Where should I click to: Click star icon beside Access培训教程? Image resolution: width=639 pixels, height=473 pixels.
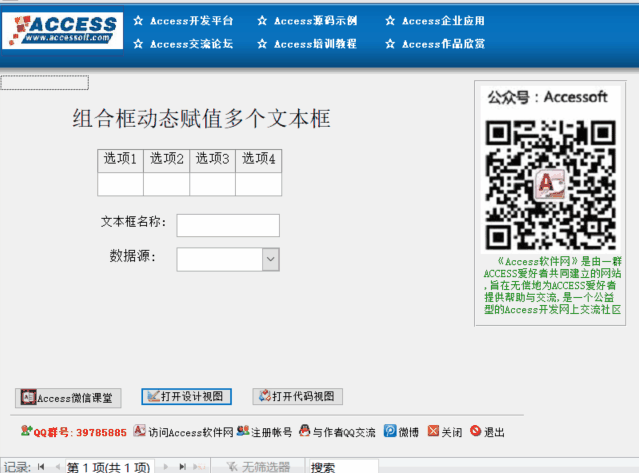(262, 44)
